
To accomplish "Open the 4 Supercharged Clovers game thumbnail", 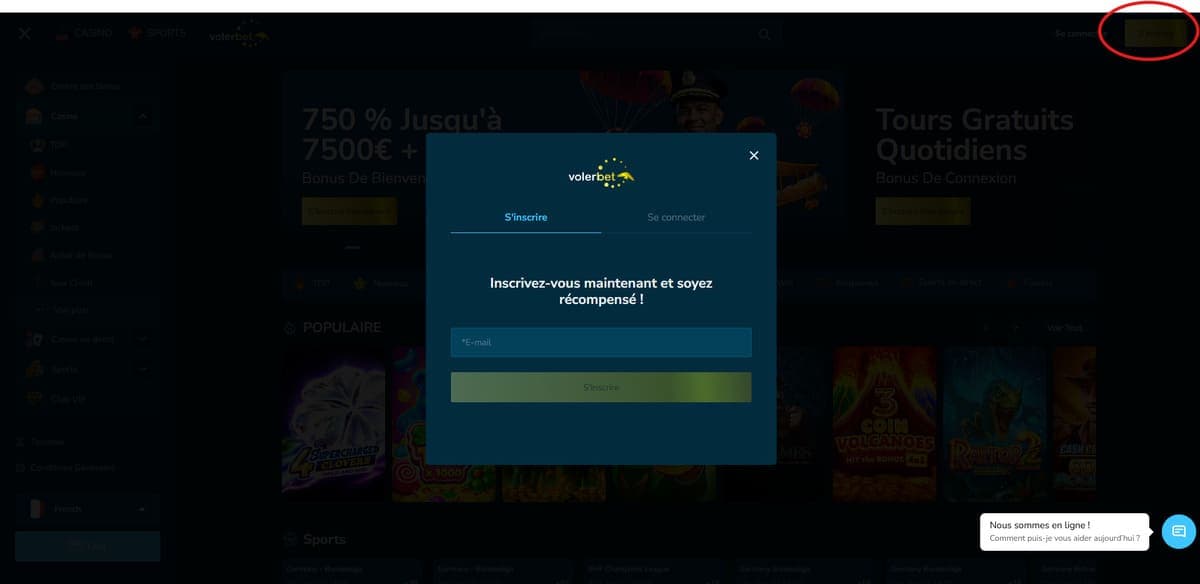I will [333, 424].
